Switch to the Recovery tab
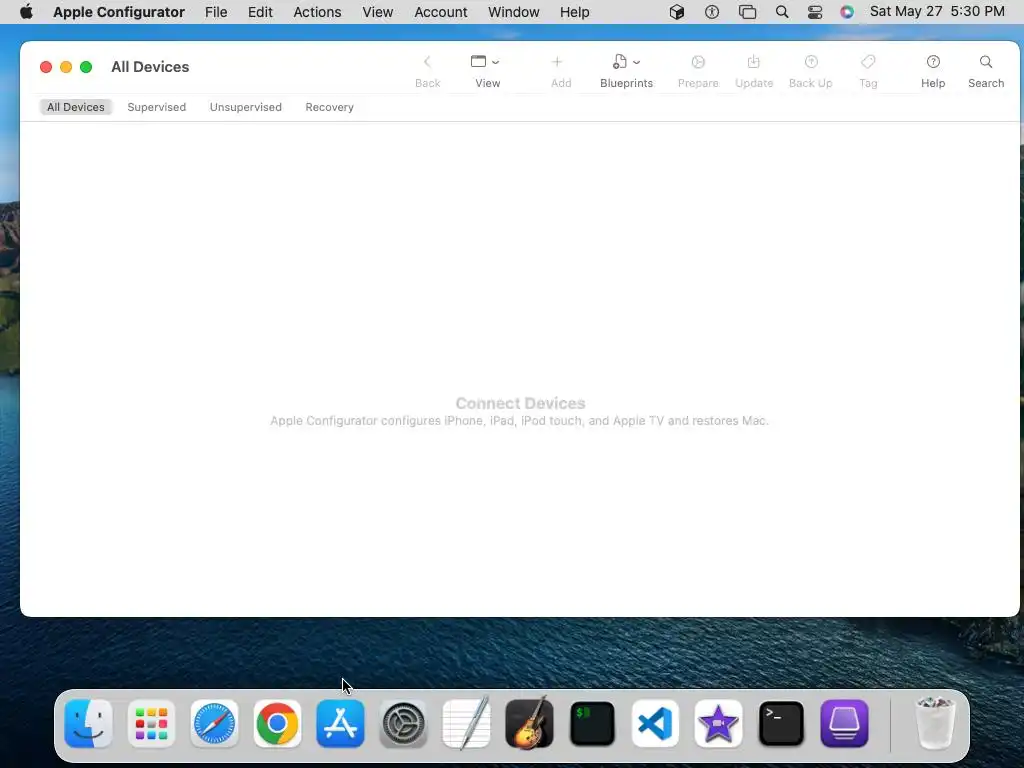The image size is (1024, 768). [329, 107]
